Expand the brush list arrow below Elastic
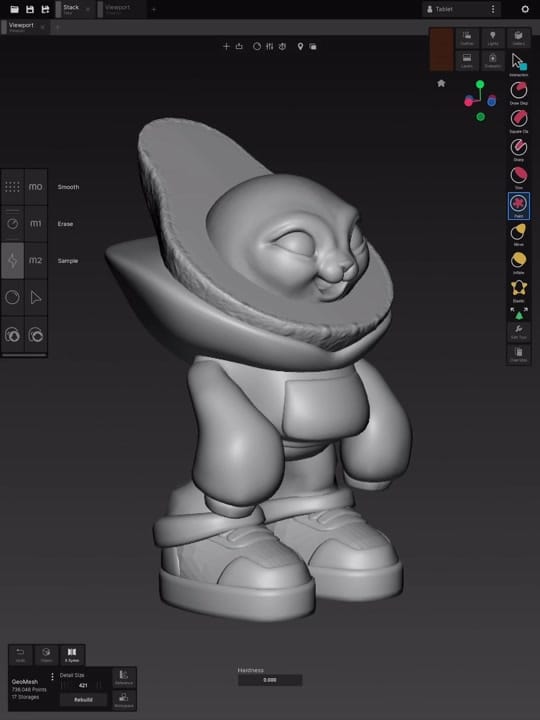 tap(518, 314)
